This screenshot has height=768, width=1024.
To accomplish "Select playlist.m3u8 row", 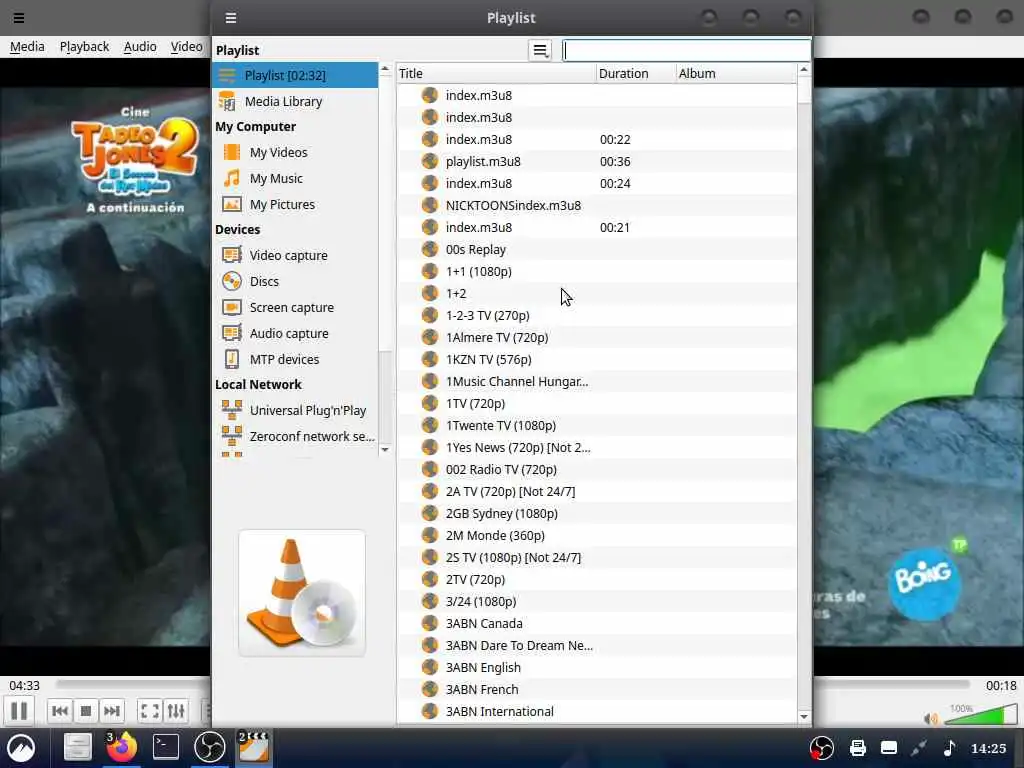I will (x=596, y=161).
